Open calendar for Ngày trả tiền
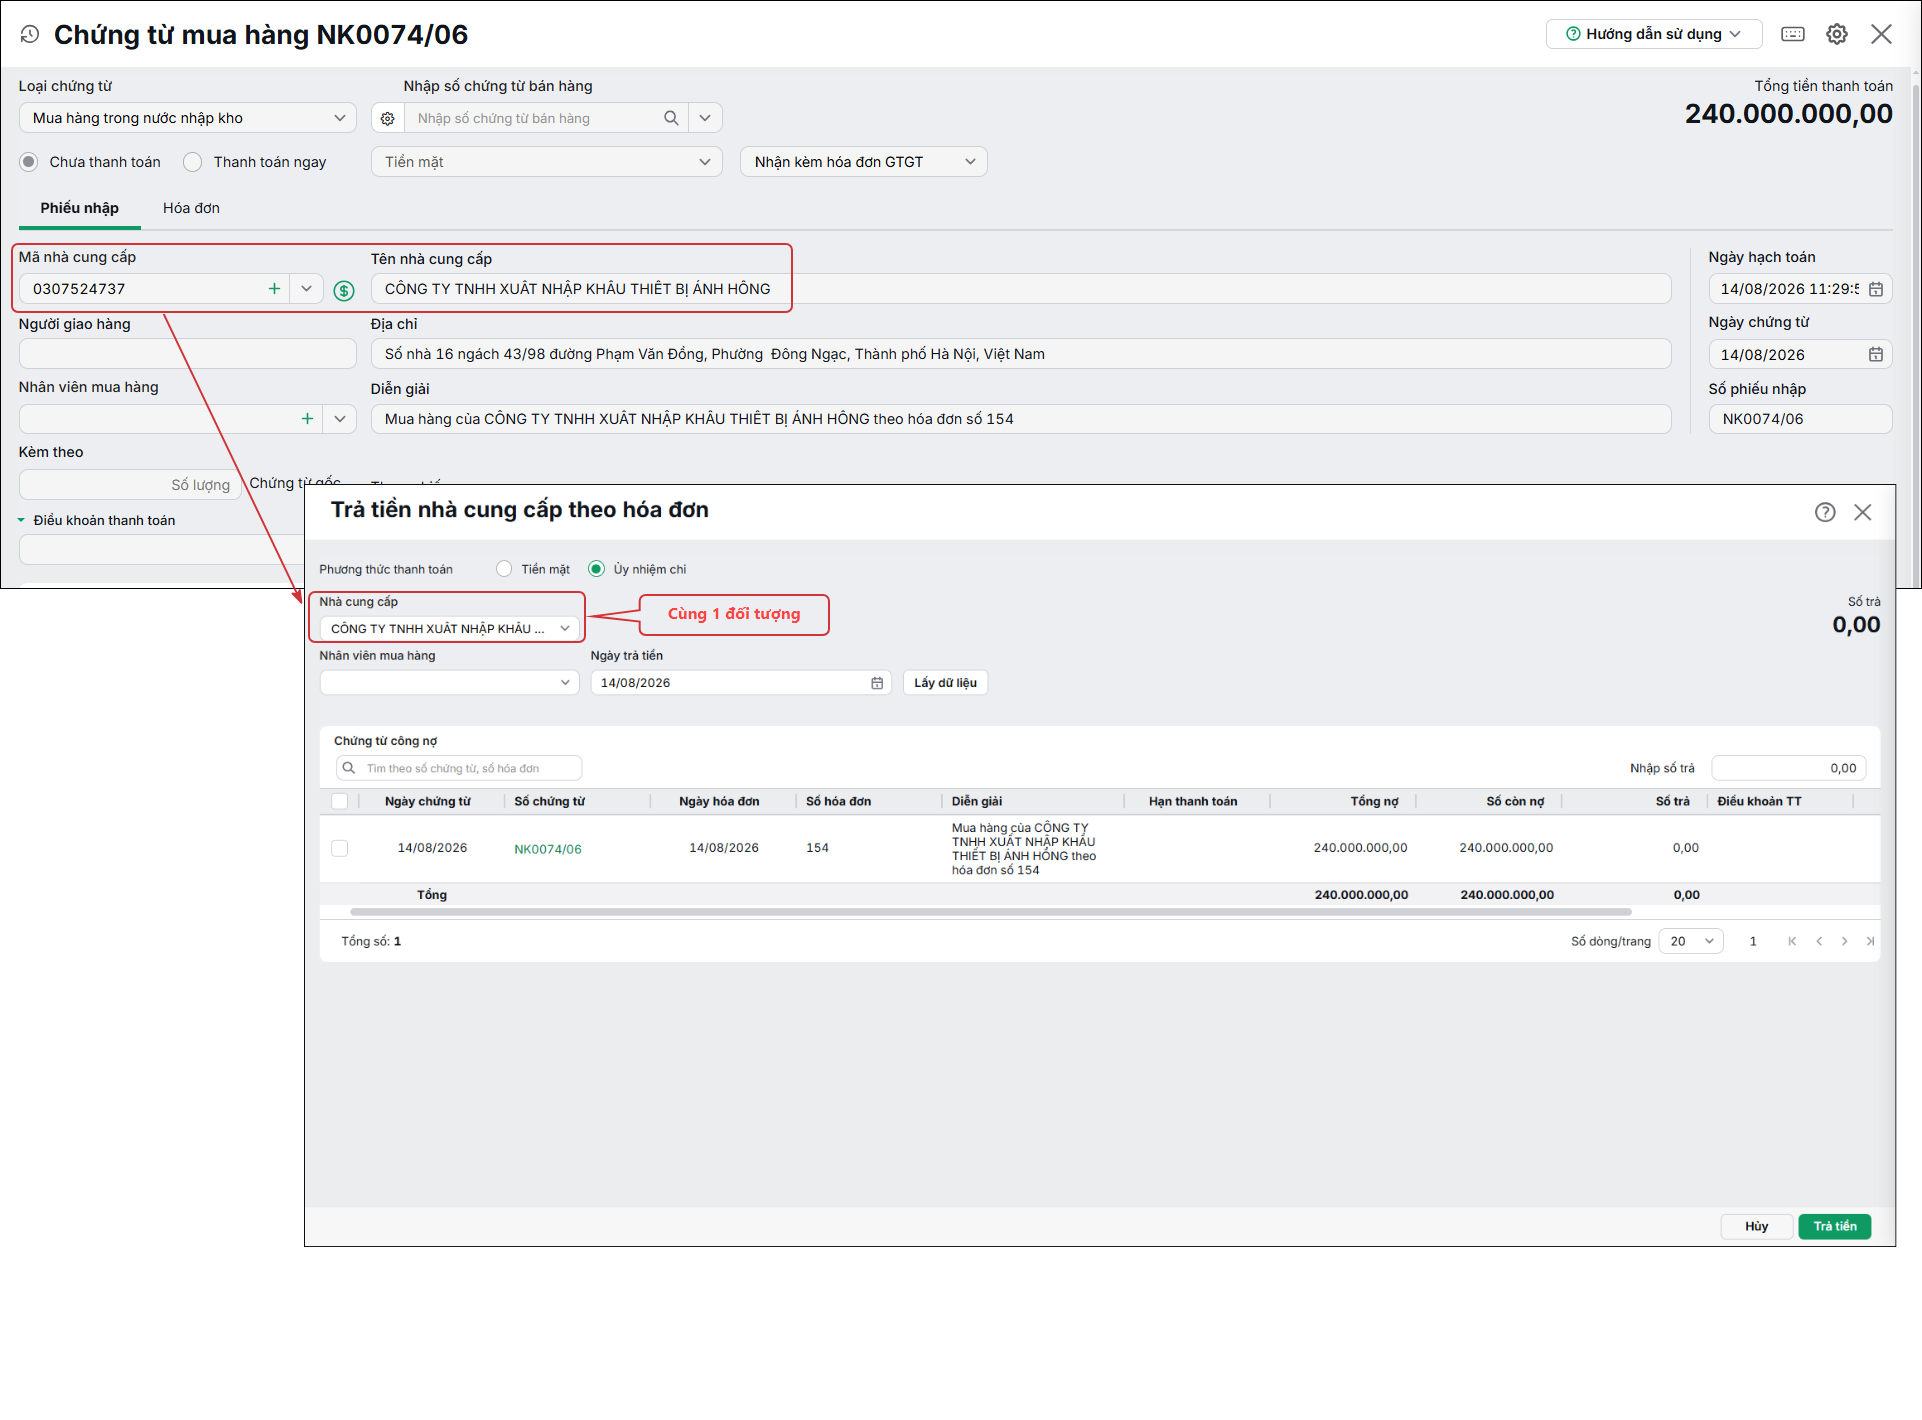The height and width of the screenshot is (1420, 1922). [877, 683]
